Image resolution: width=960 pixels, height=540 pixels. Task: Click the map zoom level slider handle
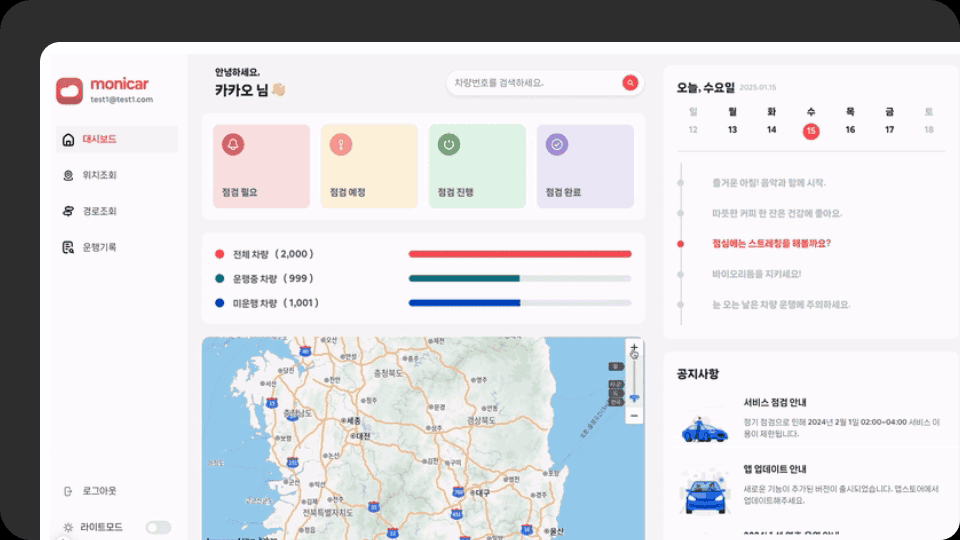634,398
